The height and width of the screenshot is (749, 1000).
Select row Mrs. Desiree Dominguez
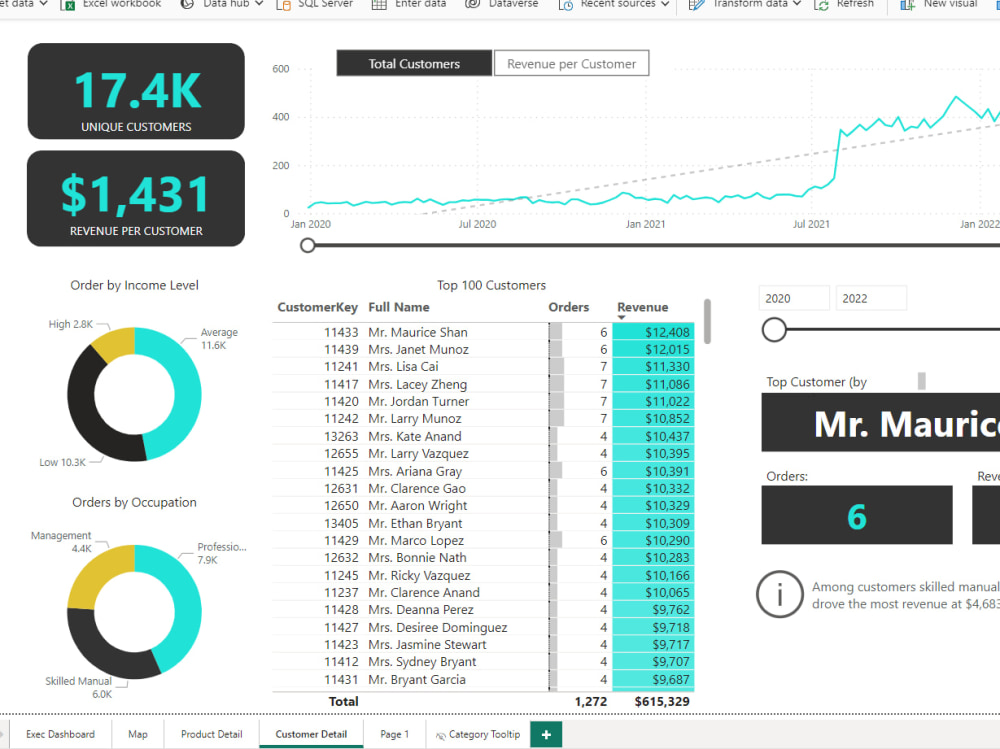coord(483,628)
